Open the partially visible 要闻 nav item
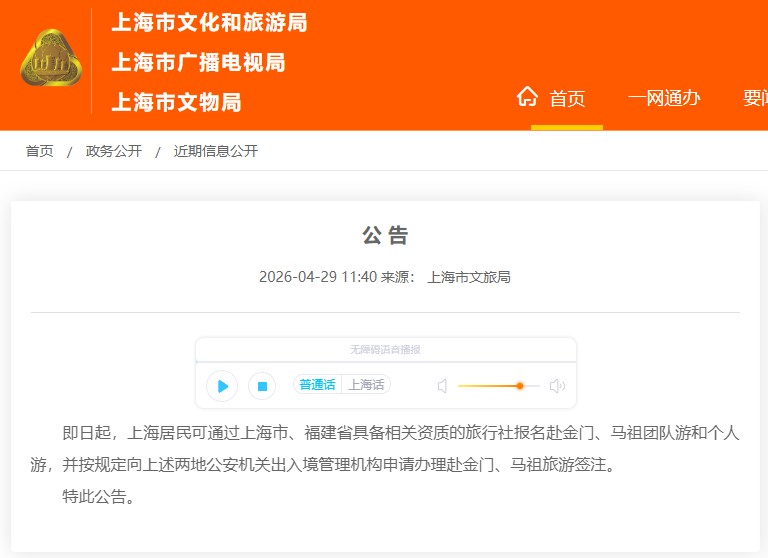Viewport: 768px width, 558px height. tap(755, 98)
